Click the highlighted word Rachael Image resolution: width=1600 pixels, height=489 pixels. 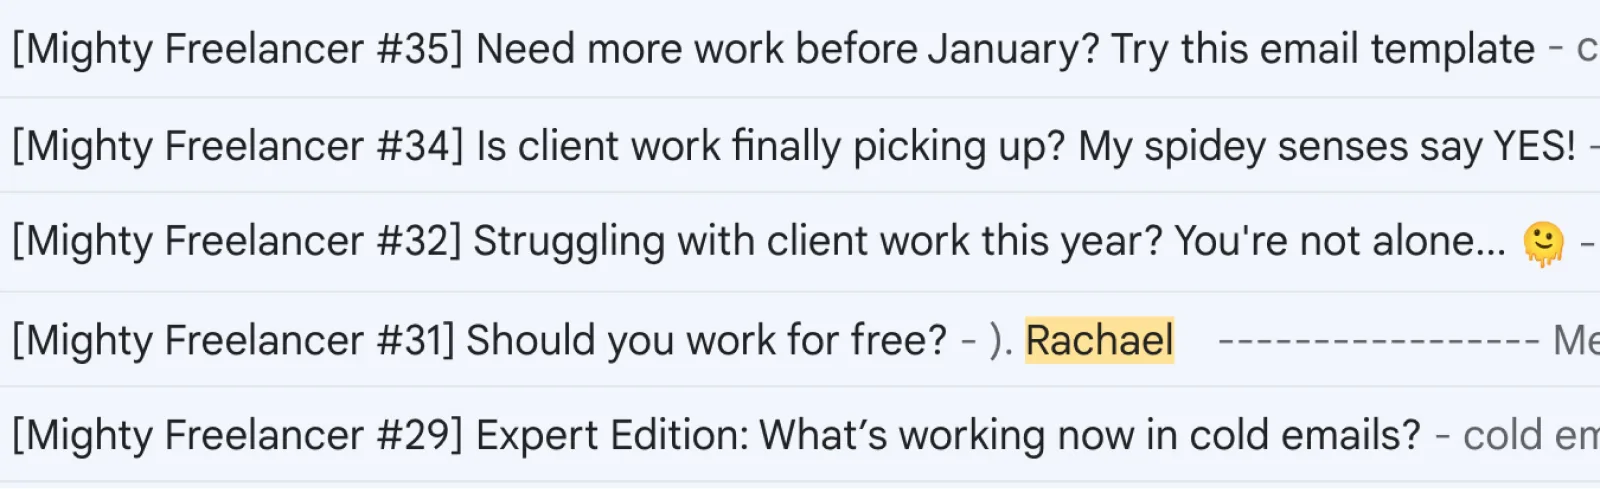(1099, 340)
